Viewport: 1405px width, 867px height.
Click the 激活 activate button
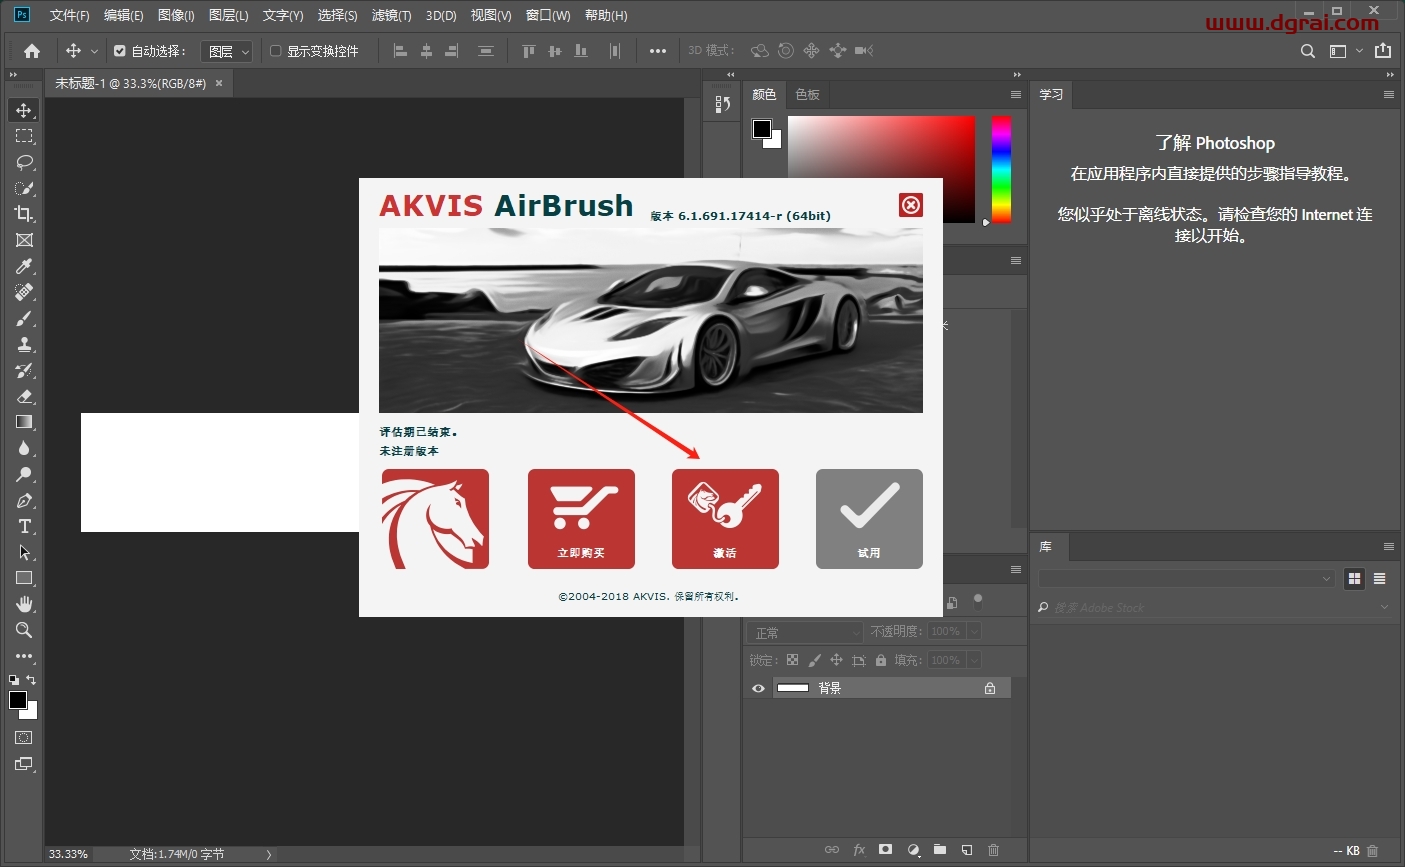coord(725,519)
